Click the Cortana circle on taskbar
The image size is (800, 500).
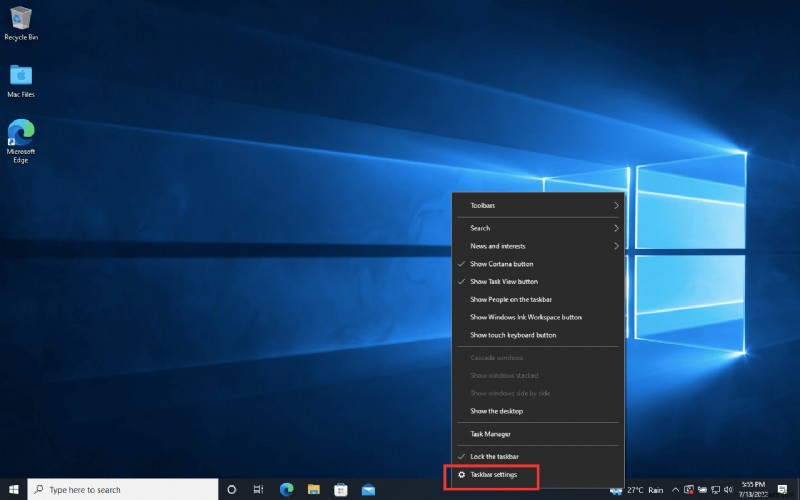point(232,489)
